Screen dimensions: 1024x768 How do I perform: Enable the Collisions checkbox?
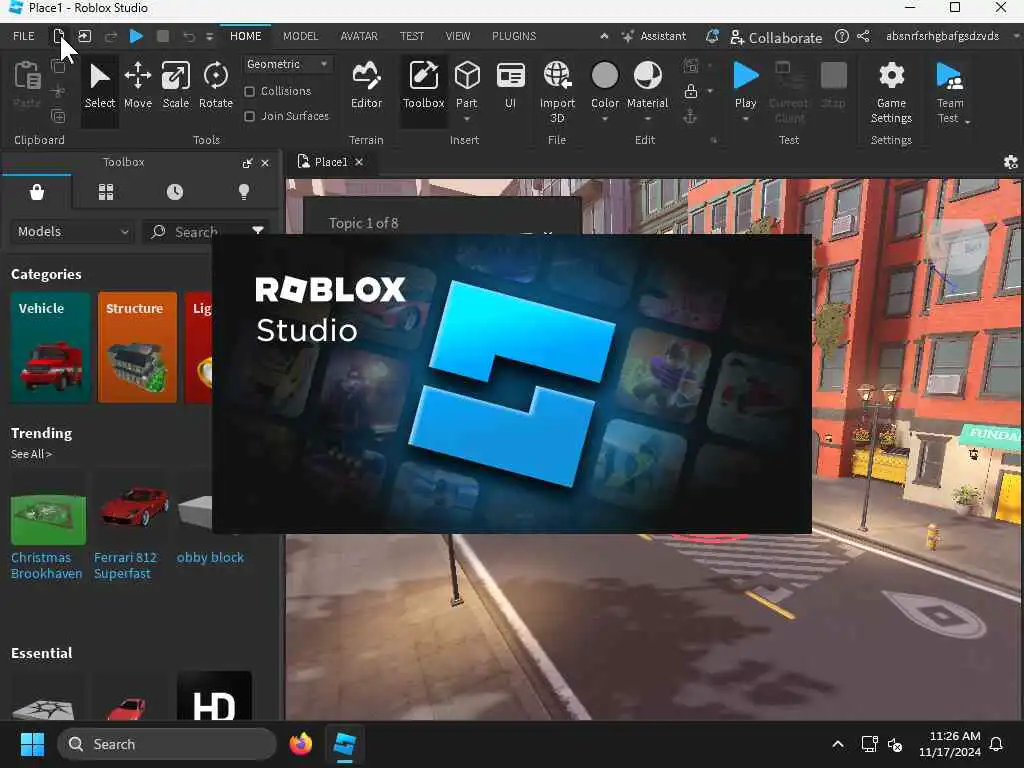coord(249,91)
